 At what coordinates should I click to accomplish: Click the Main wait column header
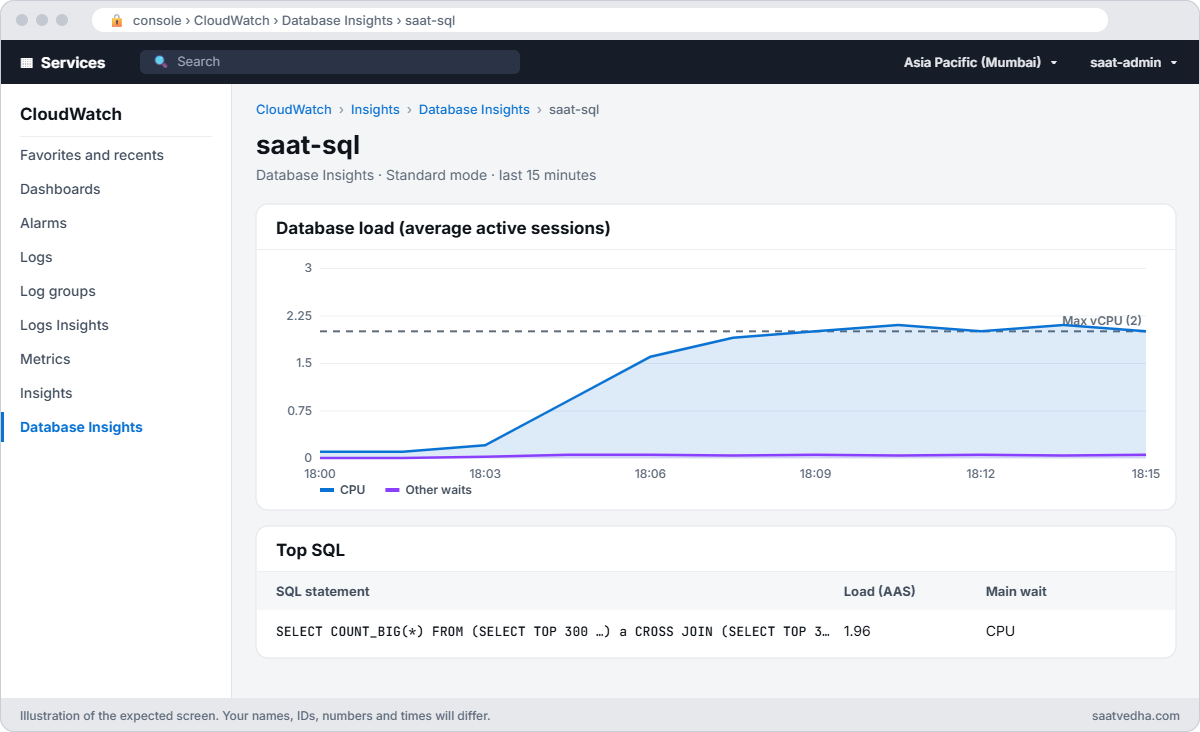[x=1016, y=591]
